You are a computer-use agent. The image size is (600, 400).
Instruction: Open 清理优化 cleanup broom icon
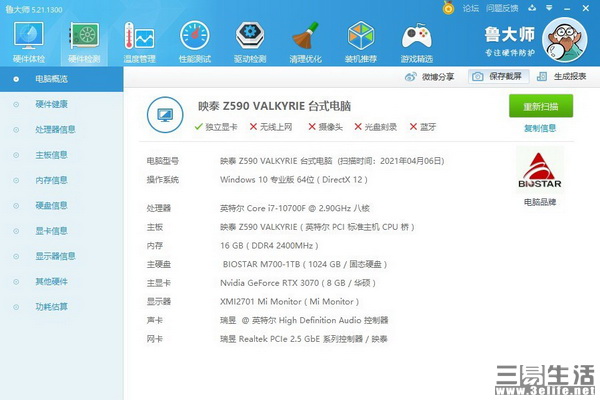pyautogui.click(x=305, y=42)
